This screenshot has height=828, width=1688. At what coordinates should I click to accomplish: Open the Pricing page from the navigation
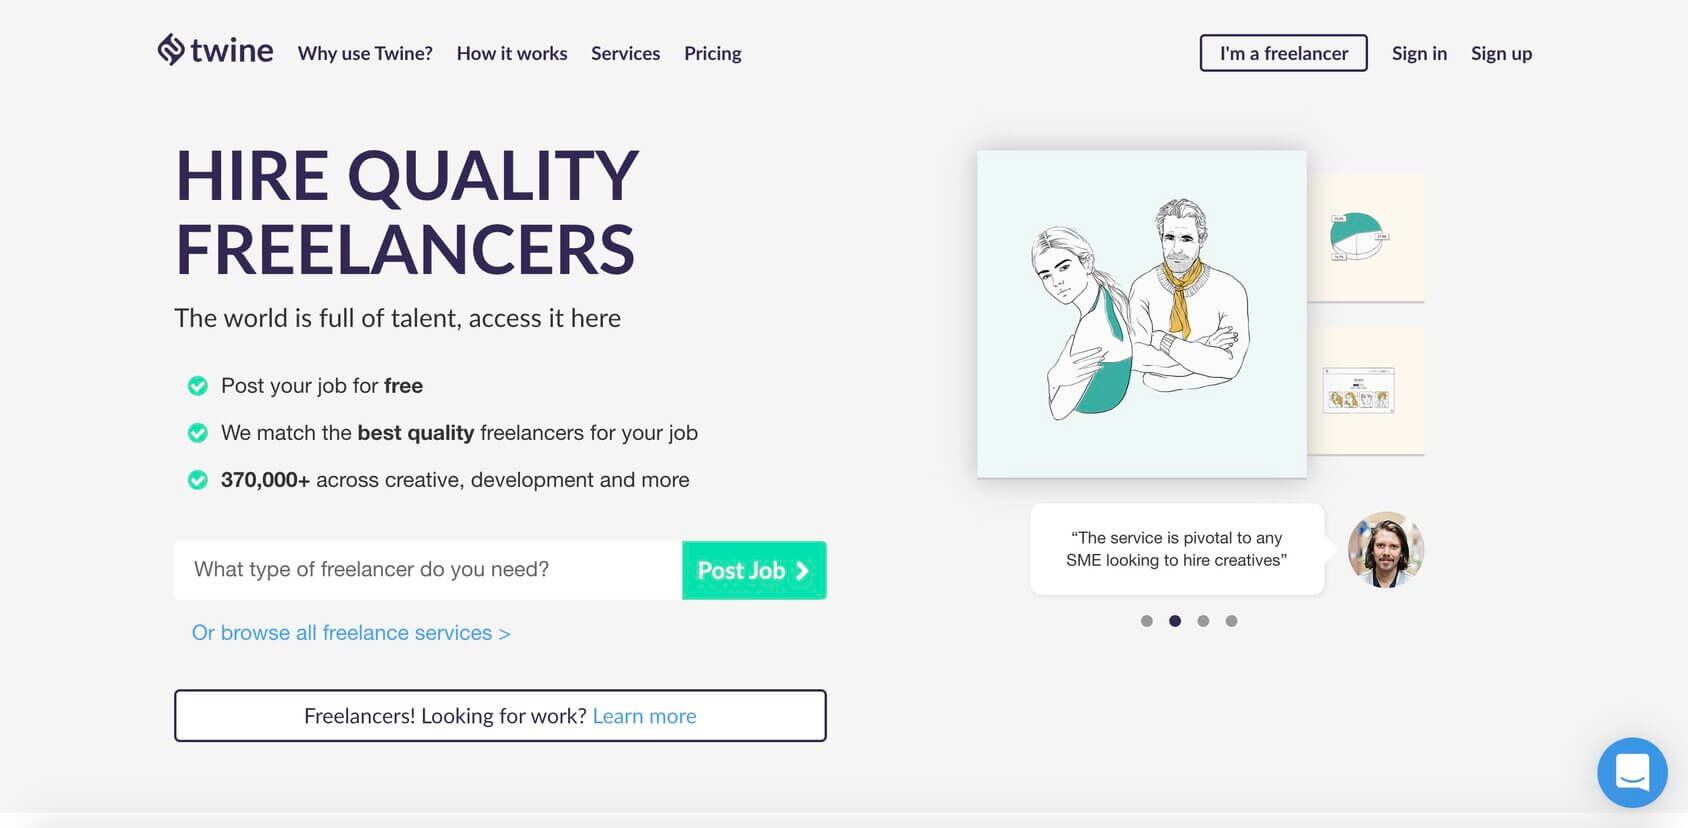(x=712, y=53)
